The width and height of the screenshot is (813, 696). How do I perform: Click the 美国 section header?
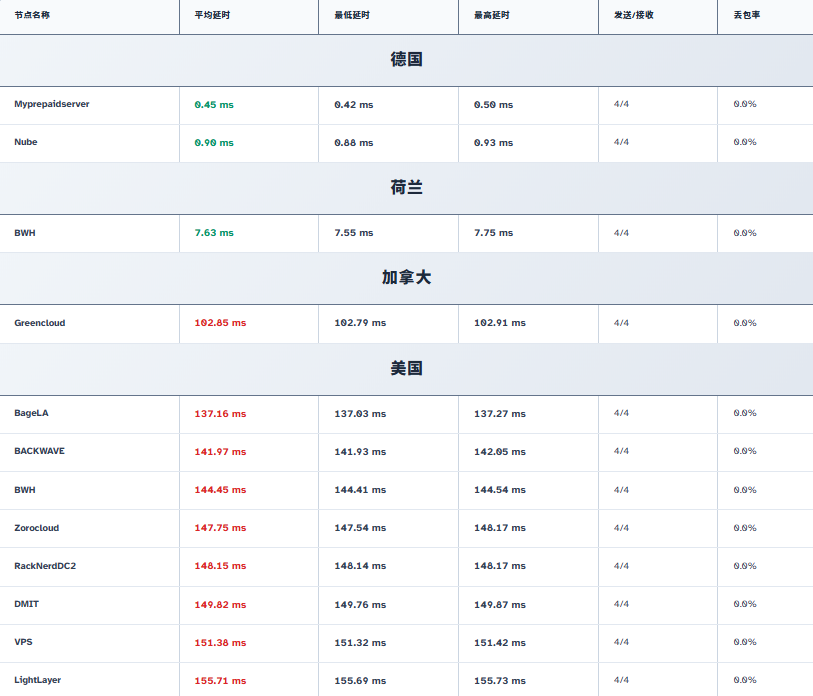point(406,368)
